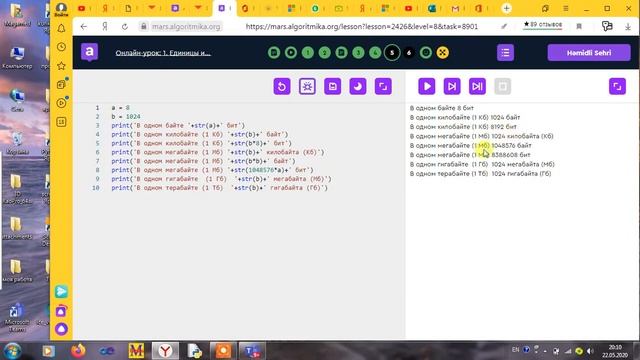Screen dimensions: 640x360
Task: Open the Компьютер desktop icon
Action: 17,58
